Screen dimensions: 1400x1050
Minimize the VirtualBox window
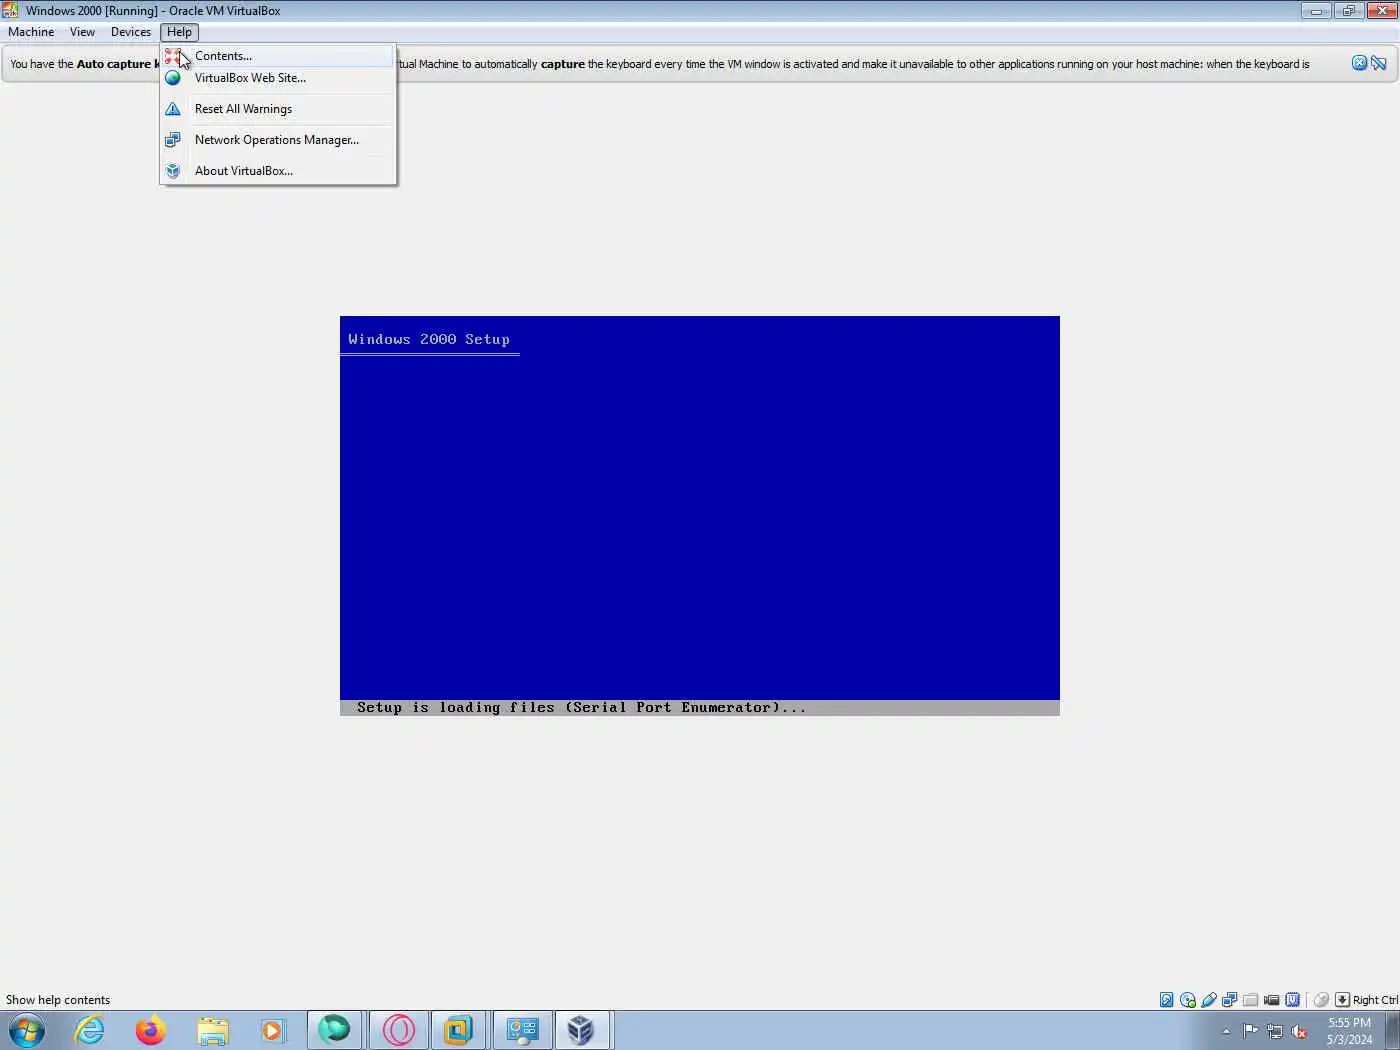tap(1316, 11)
